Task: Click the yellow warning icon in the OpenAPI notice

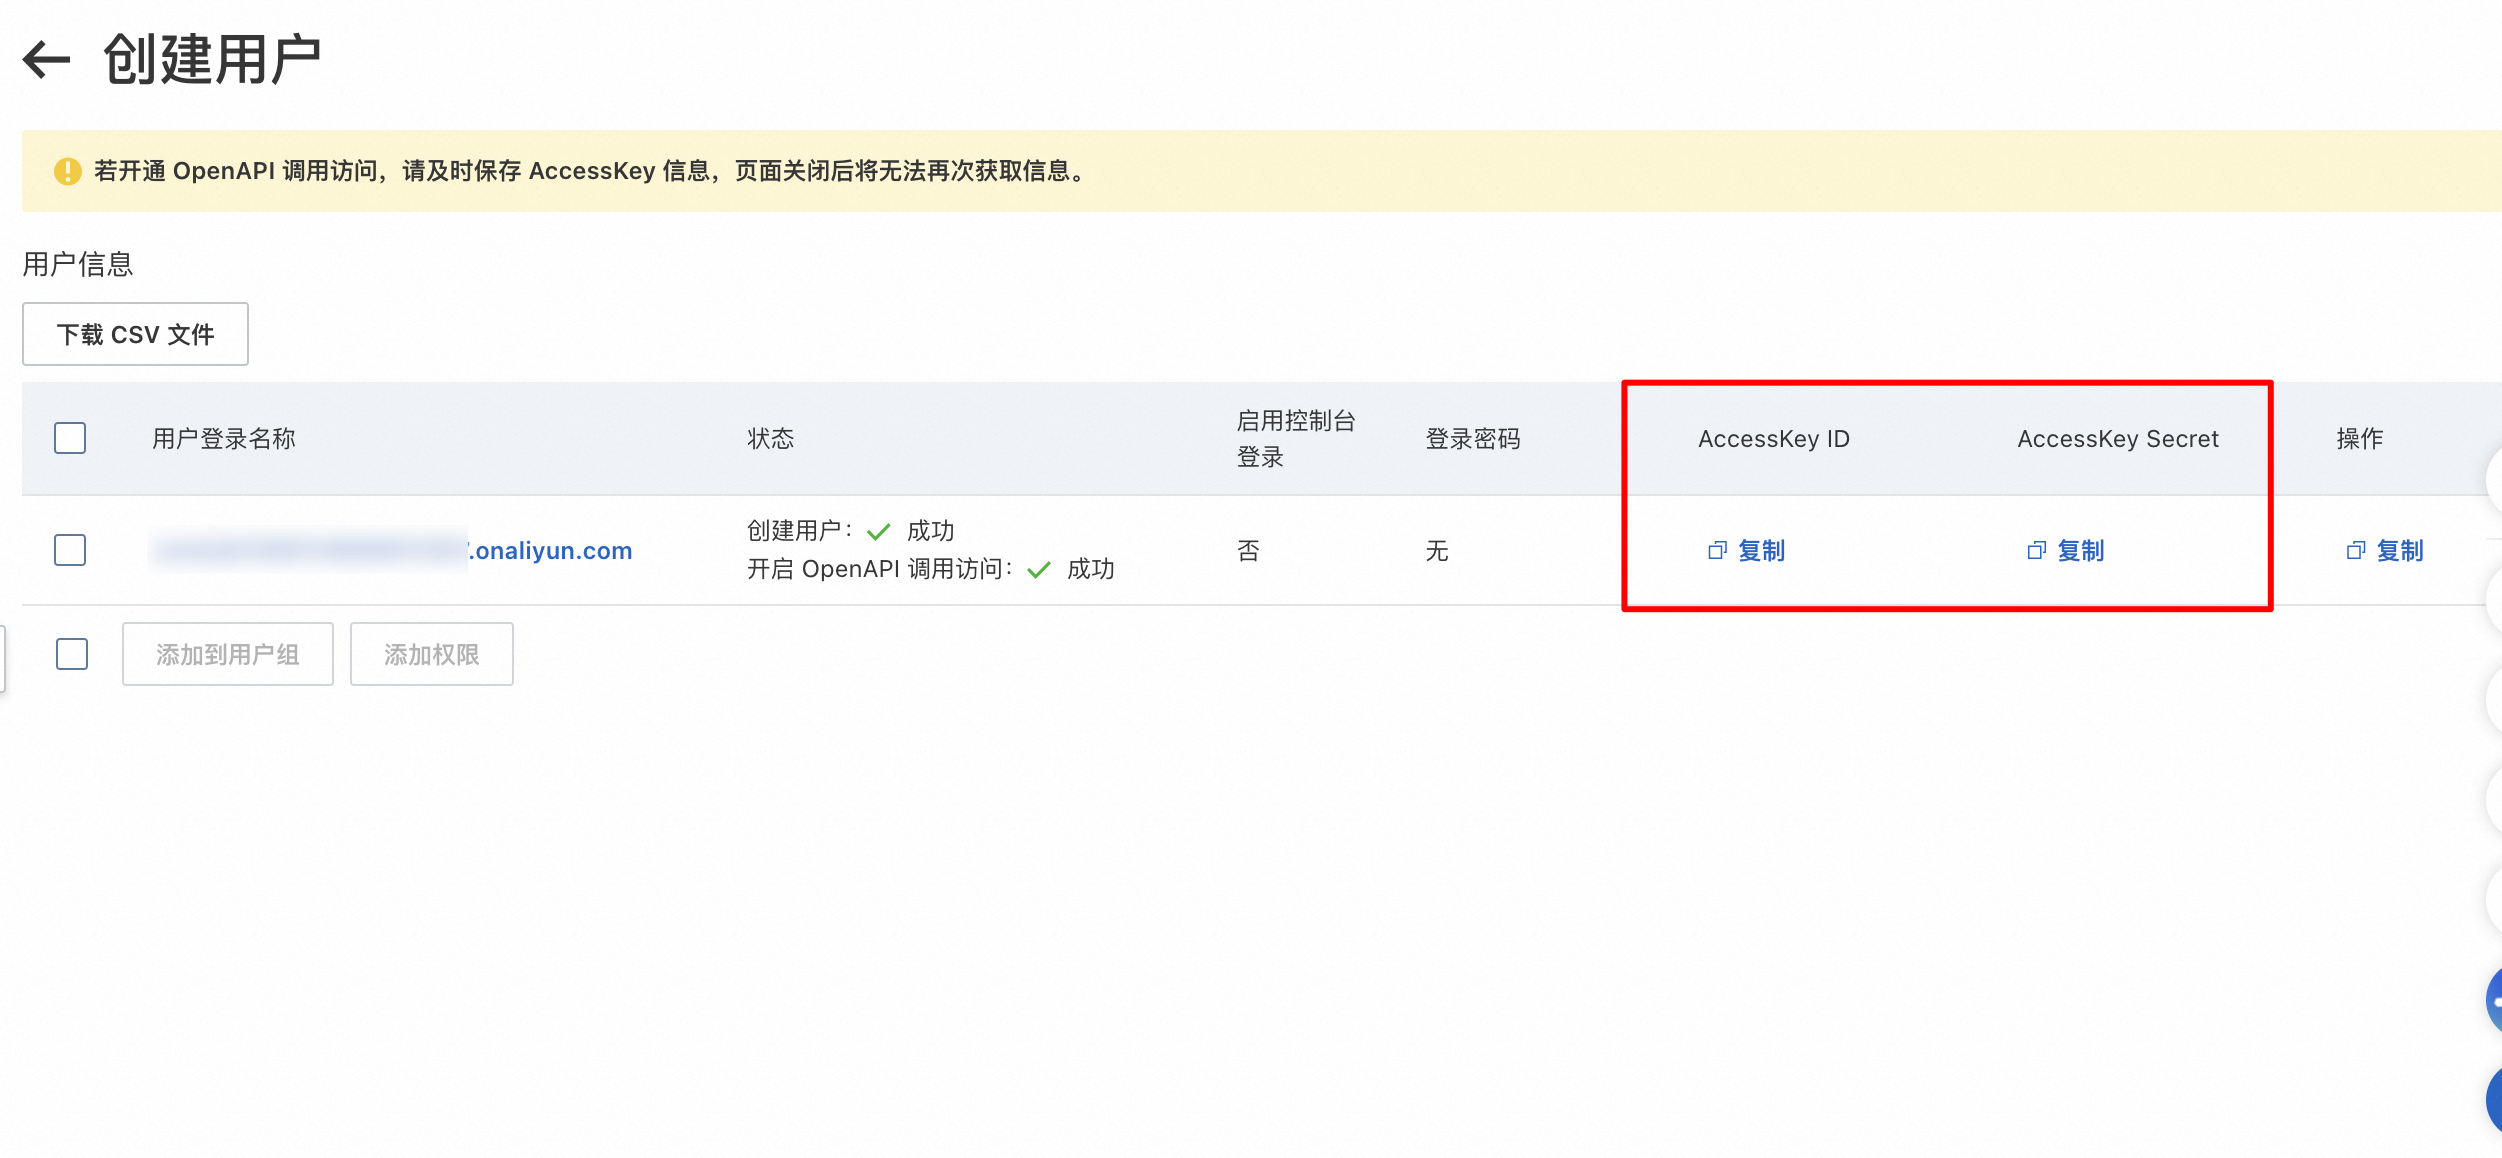Action: 68,171
